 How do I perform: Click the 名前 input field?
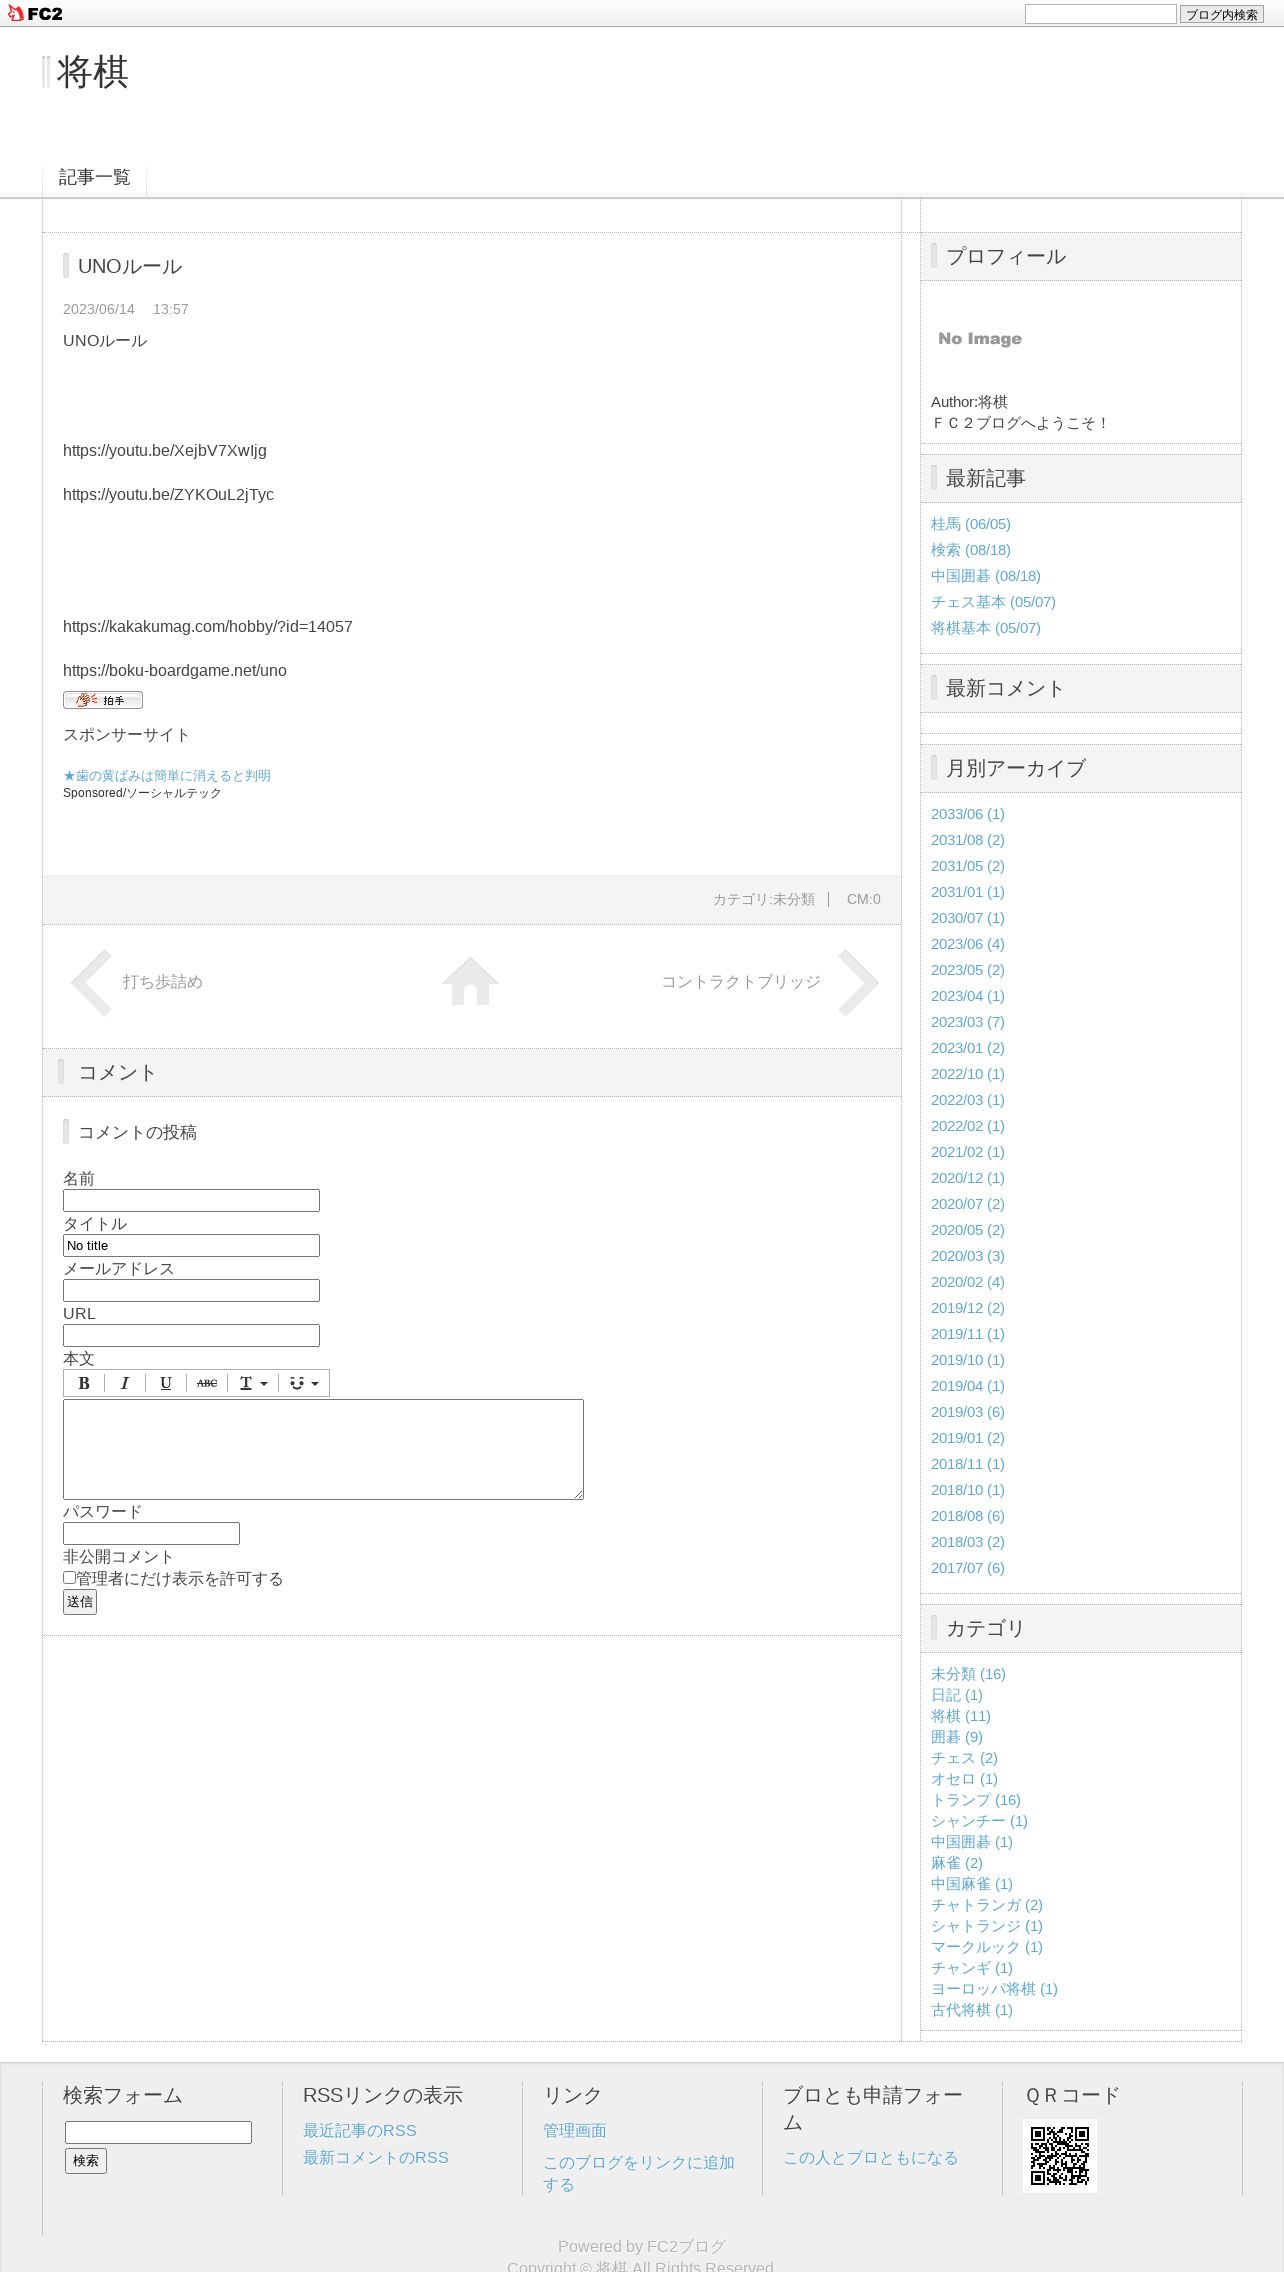tap(191, 1200)
